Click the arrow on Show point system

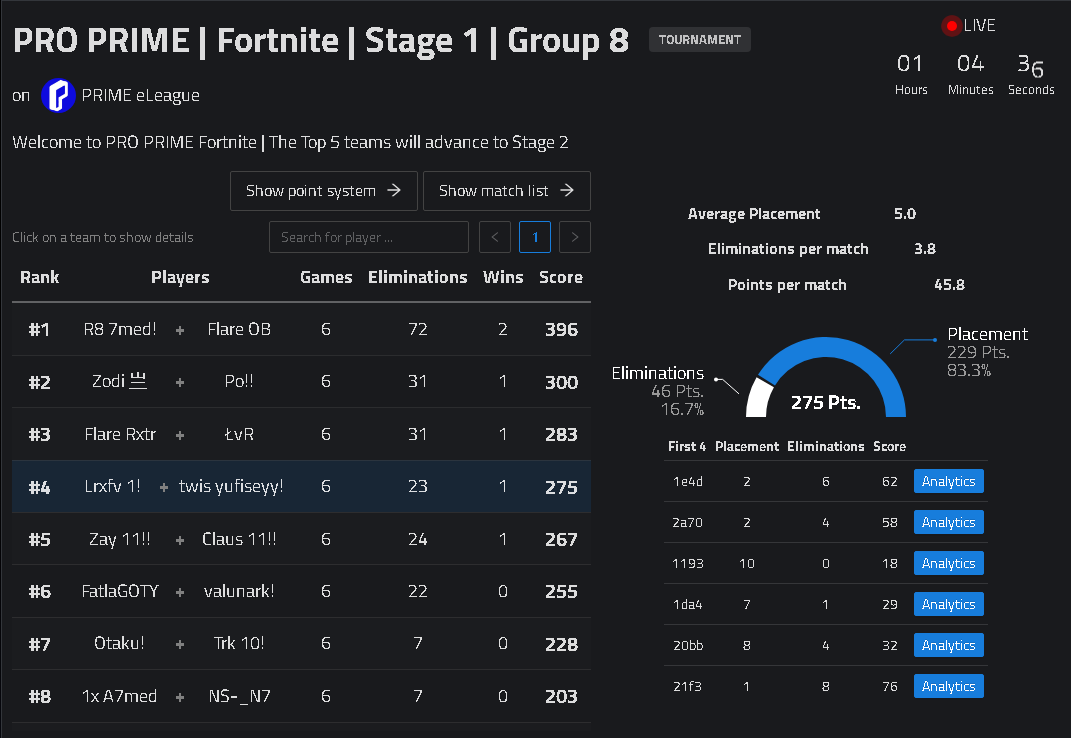(x=394, y=190)
